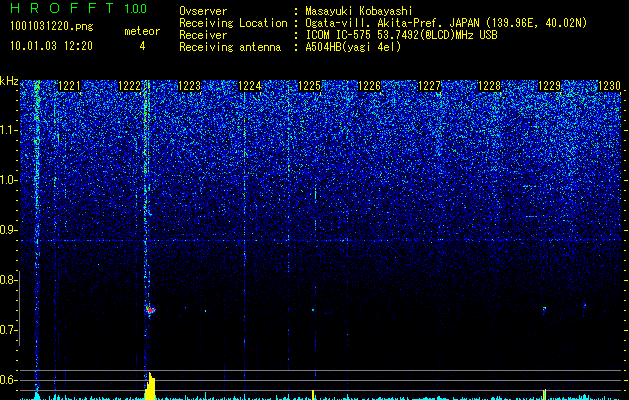Viewport: 629px width, 400px height.
Task: Click the 0.9 kHz axis label
Action: 9,230
